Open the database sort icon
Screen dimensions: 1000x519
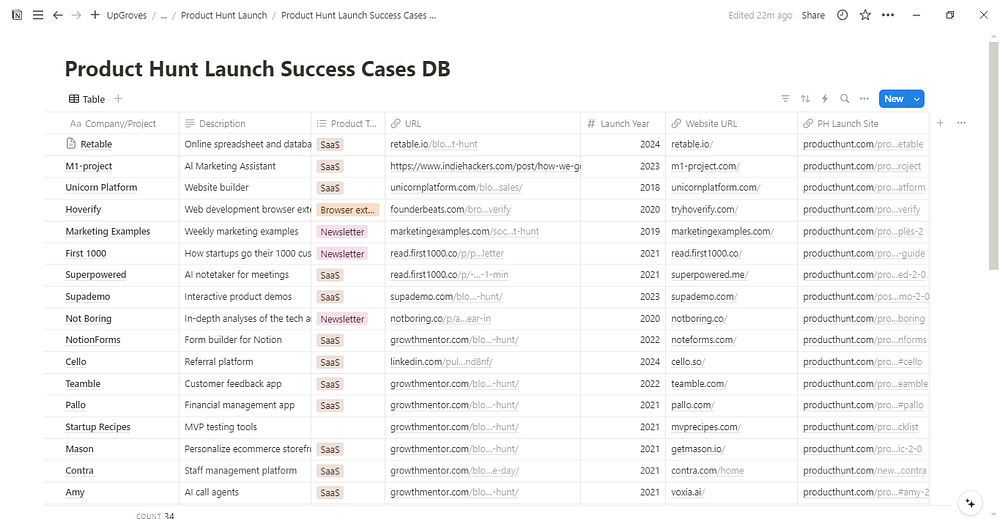[805, 99]
